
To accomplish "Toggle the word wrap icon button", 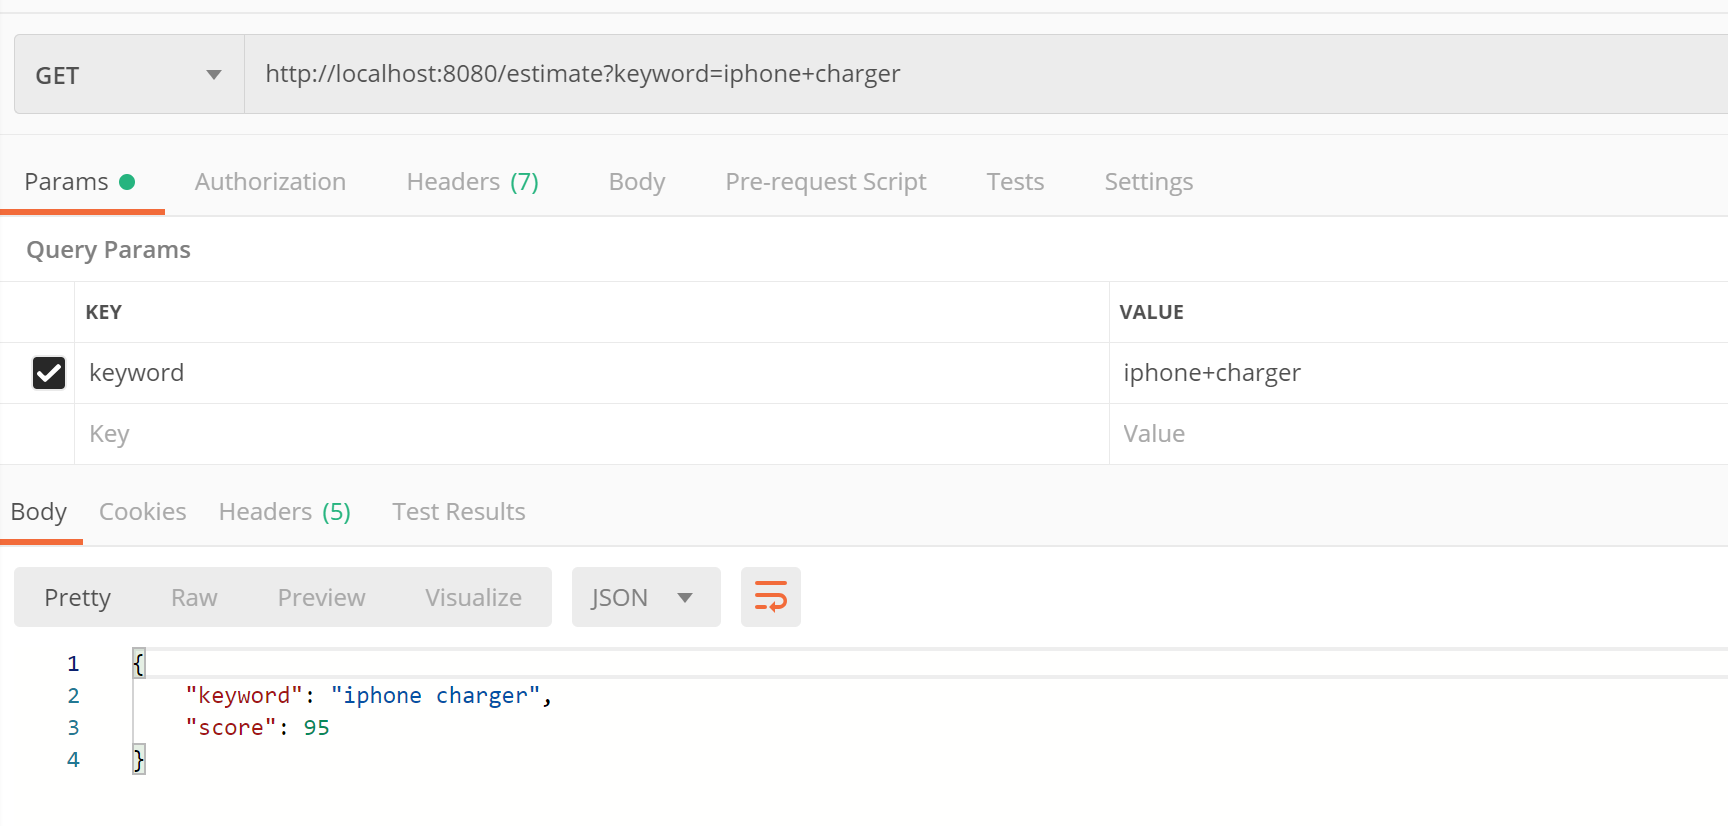I will click(770, 597).
